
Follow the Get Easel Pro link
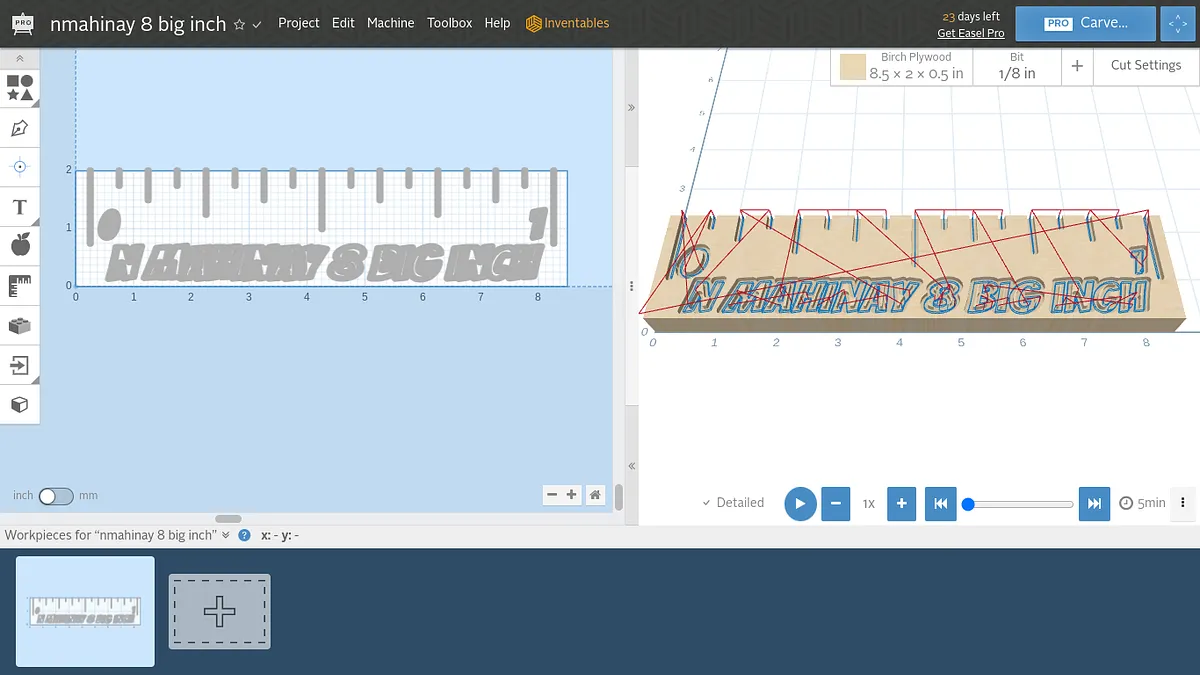click(970, 33)
